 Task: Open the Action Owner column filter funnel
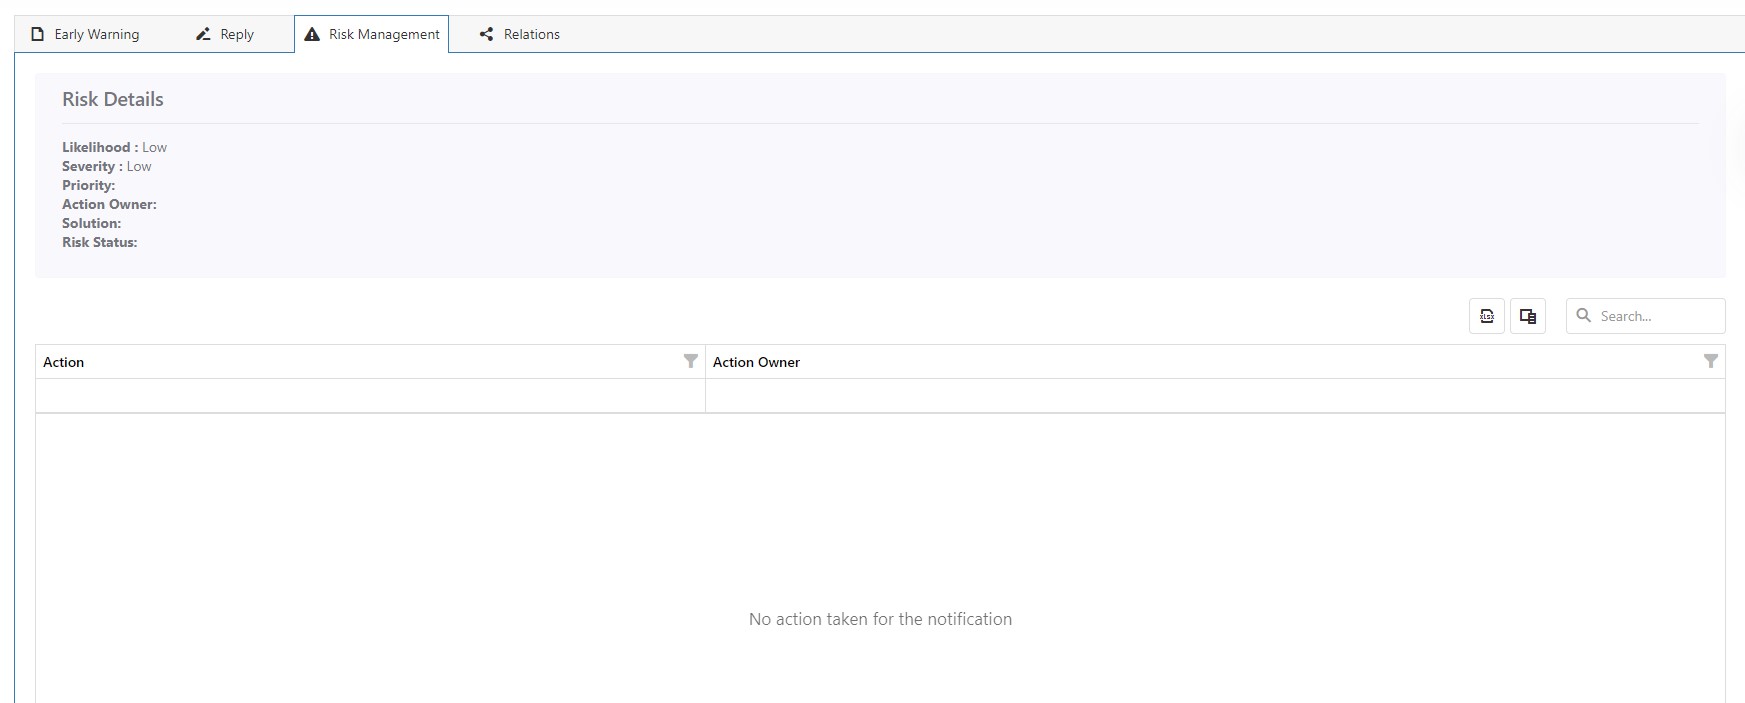(1711, 361)
